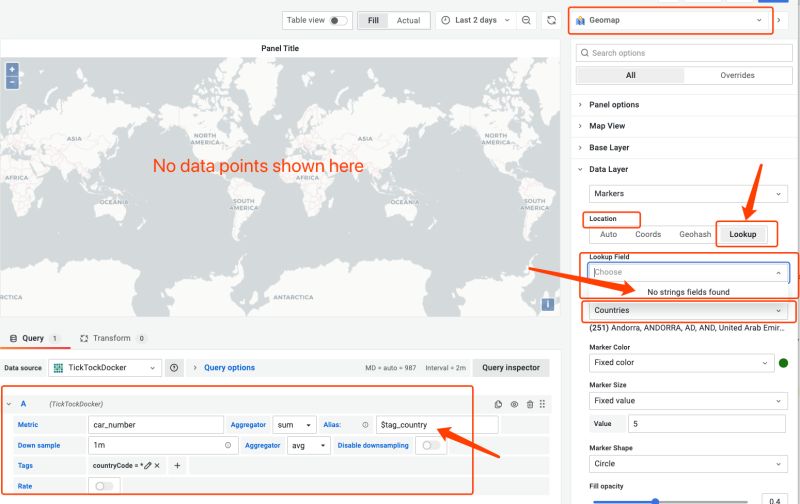Click the Search options field
The height and width of the screenshot is (504, 800).
click(684, 53)
